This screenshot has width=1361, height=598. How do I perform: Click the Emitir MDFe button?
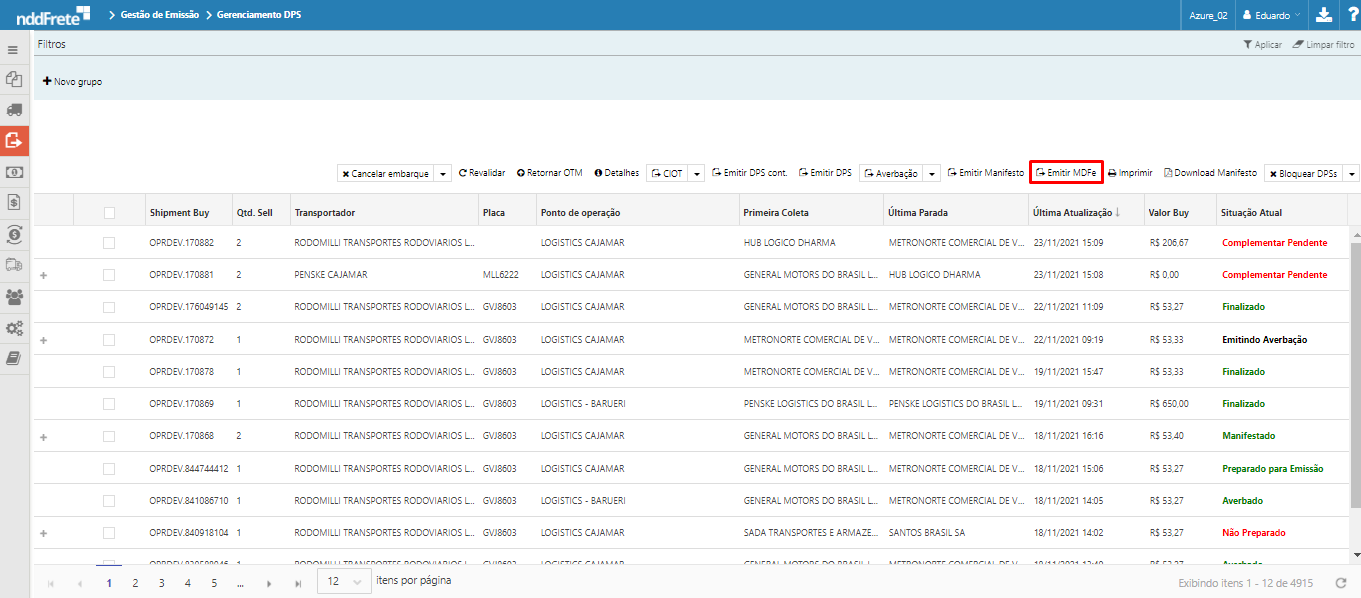[1066, 173]
